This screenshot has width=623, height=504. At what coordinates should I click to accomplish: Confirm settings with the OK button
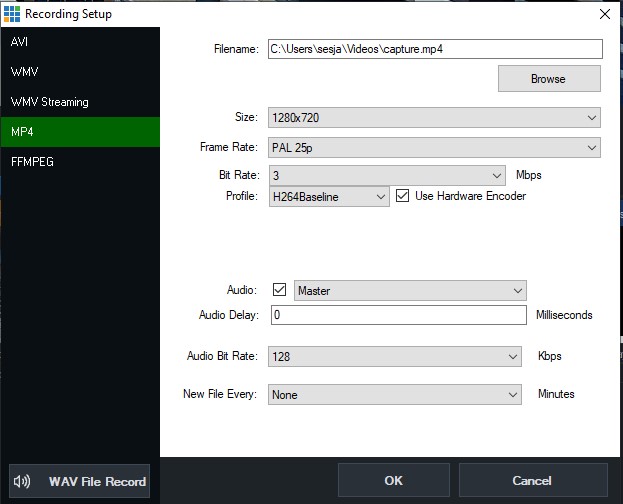[x=394, y=480]
